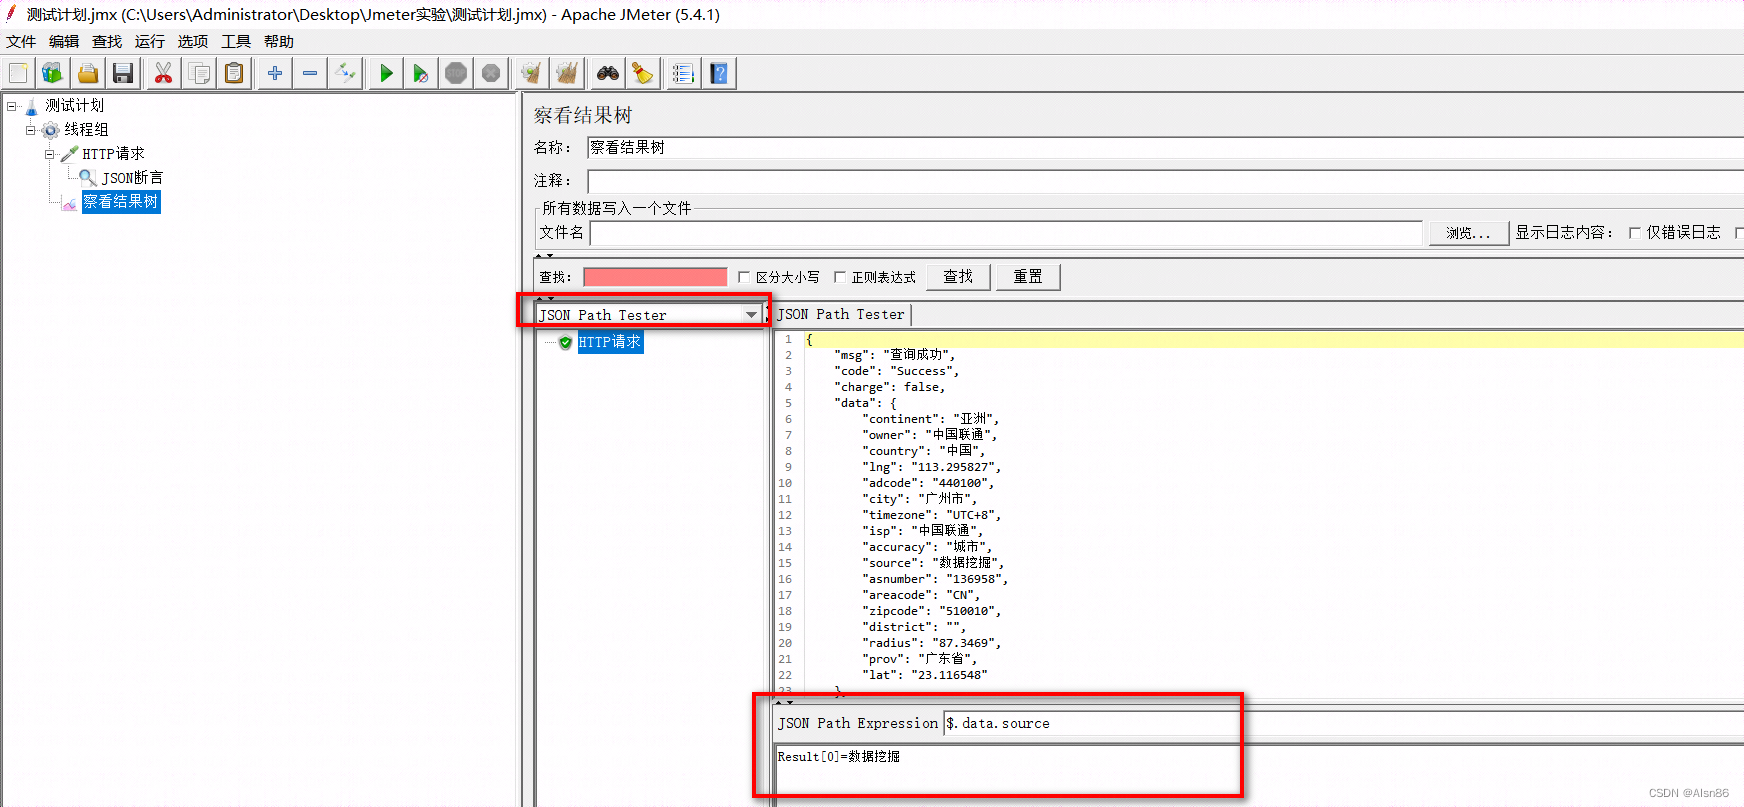Viewport: 1744px width, 807px height.
Task: Clear all results with double broom icon
Action: (x=567, y=73)
